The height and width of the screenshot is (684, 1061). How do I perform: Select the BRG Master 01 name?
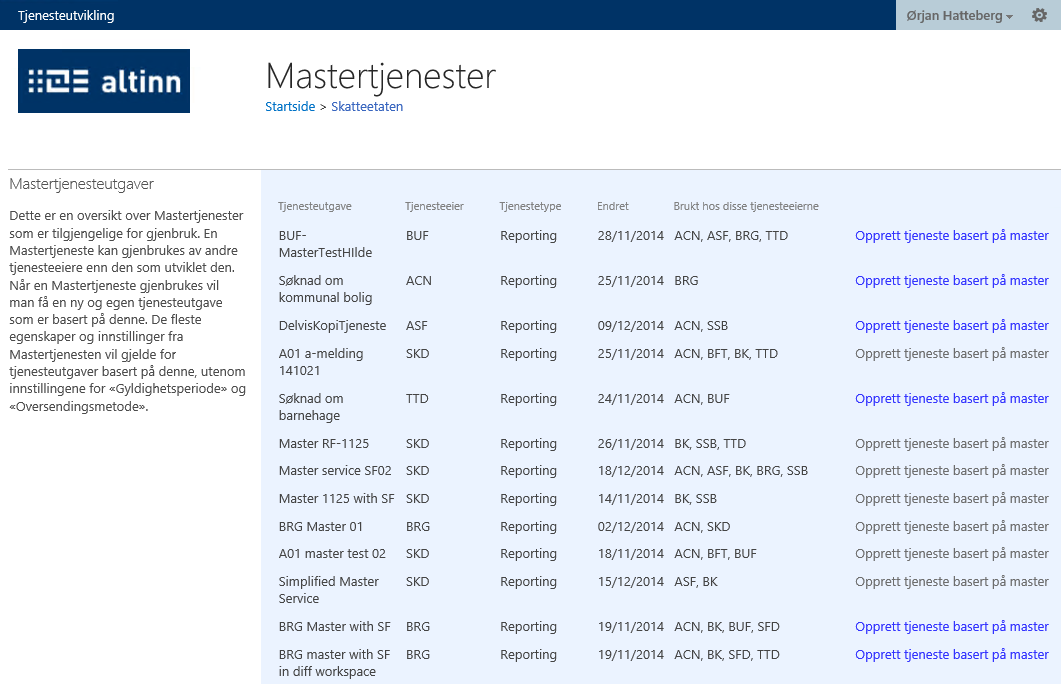coord(321,526)
